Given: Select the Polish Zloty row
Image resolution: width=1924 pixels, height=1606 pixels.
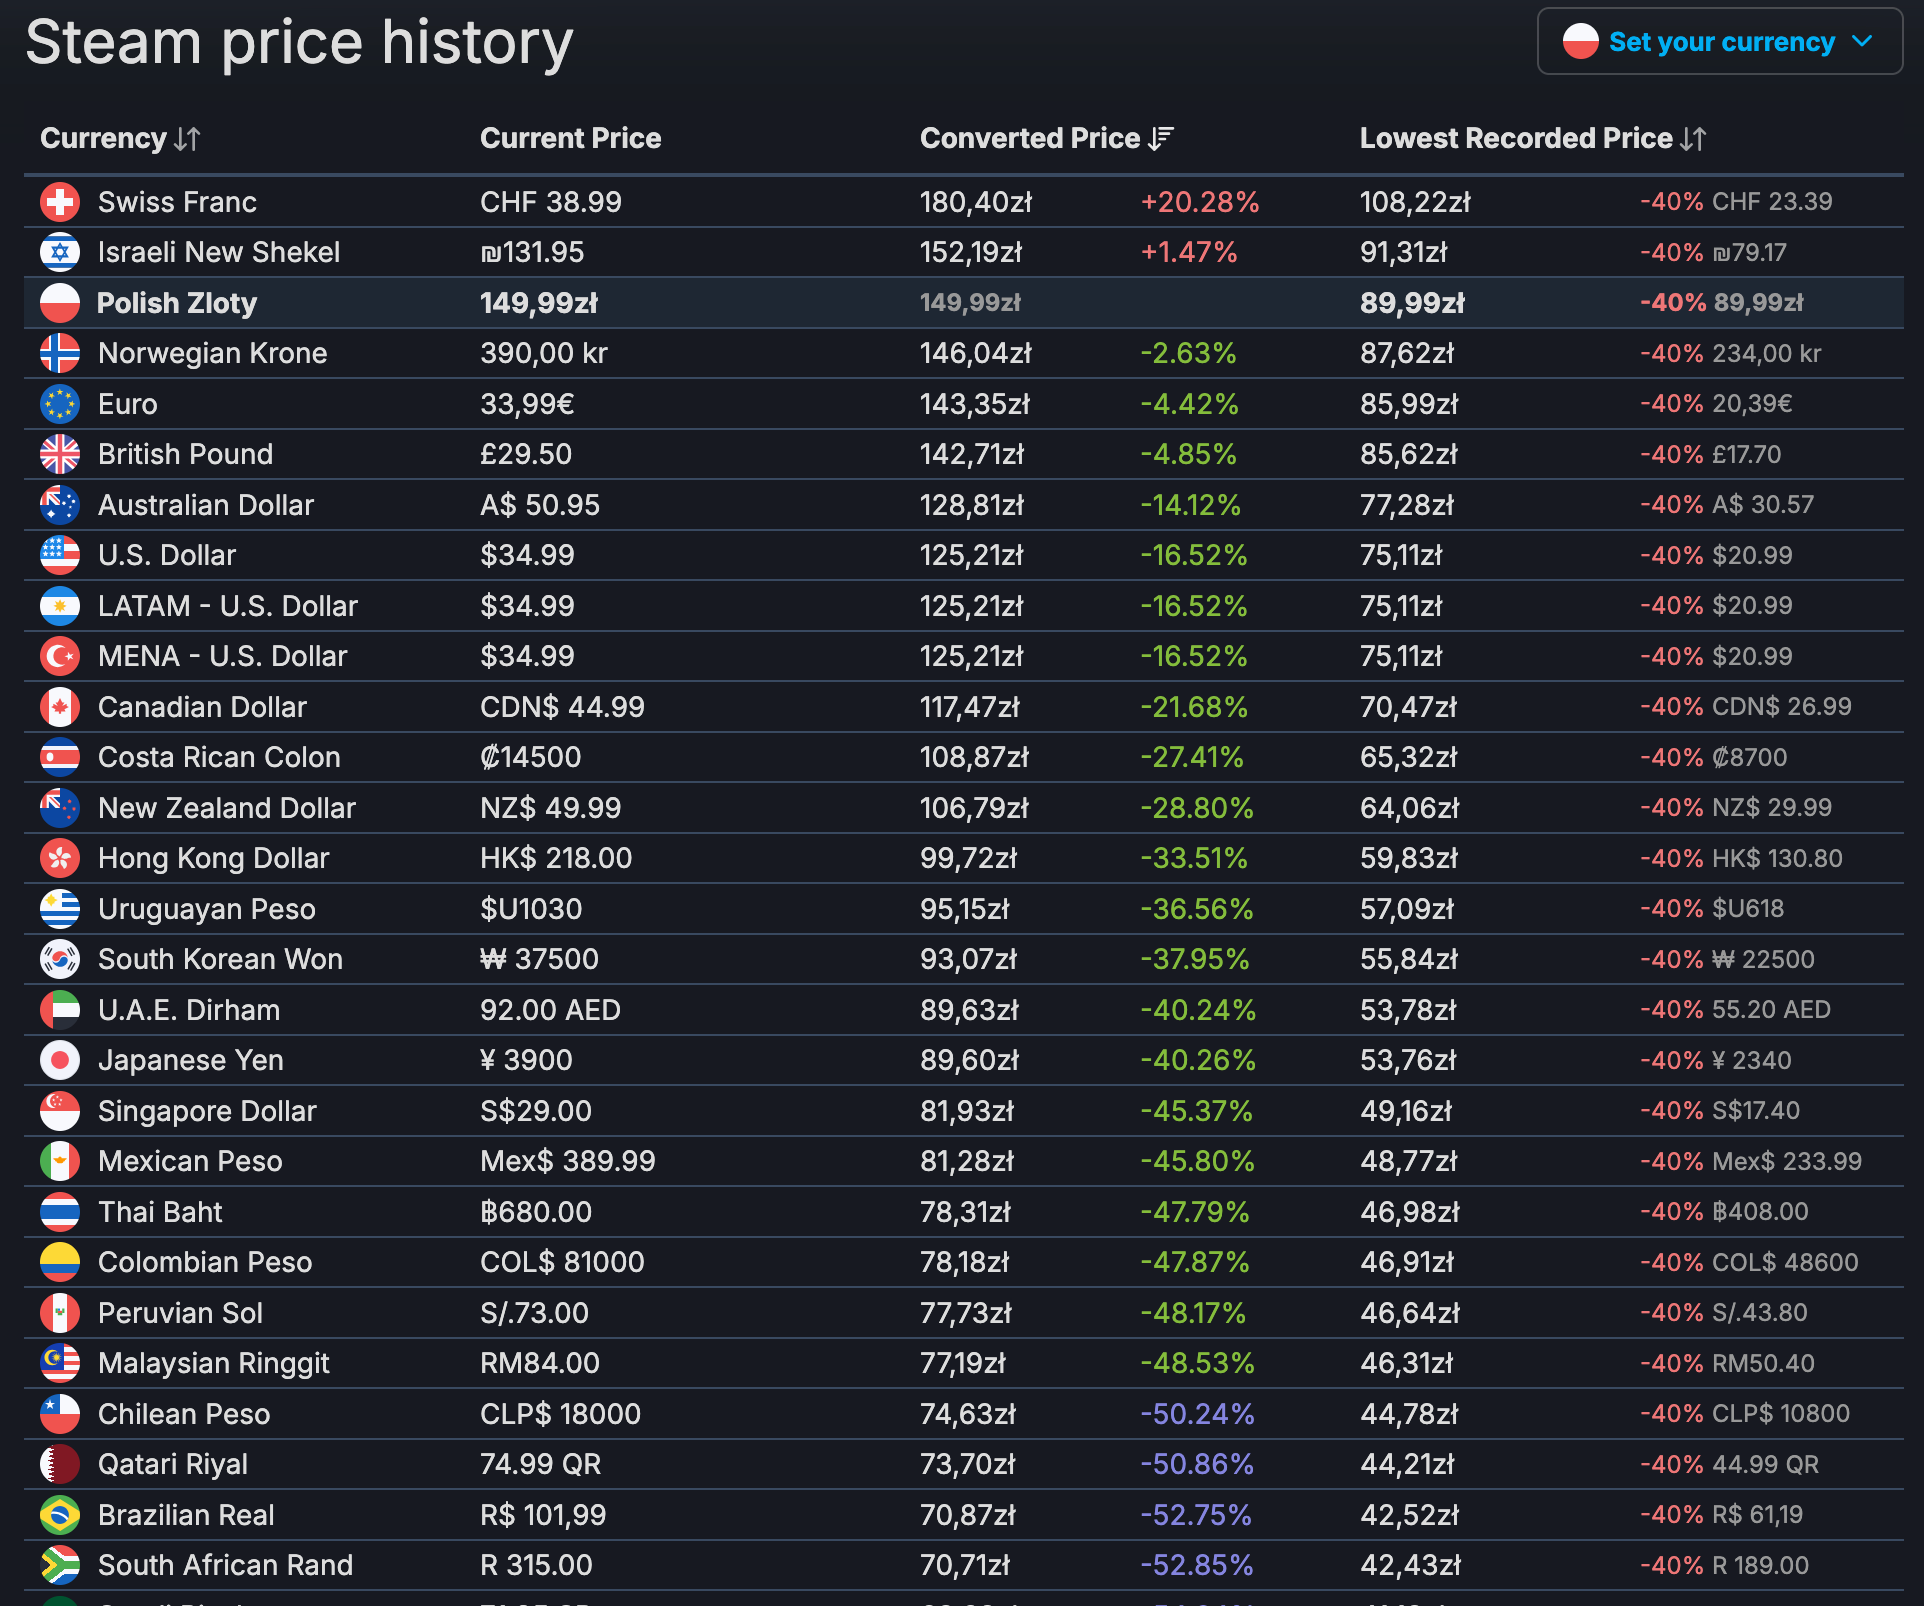Looking at the screenshot, I should pos(176,303).
